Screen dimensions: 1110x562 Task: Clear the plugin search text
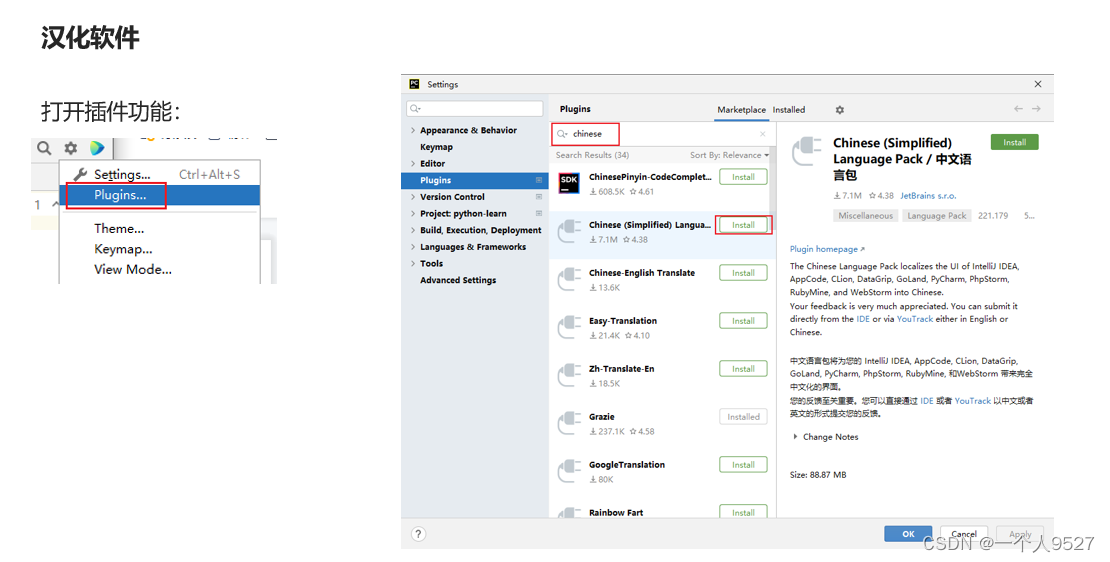click(x=762, y=134)
